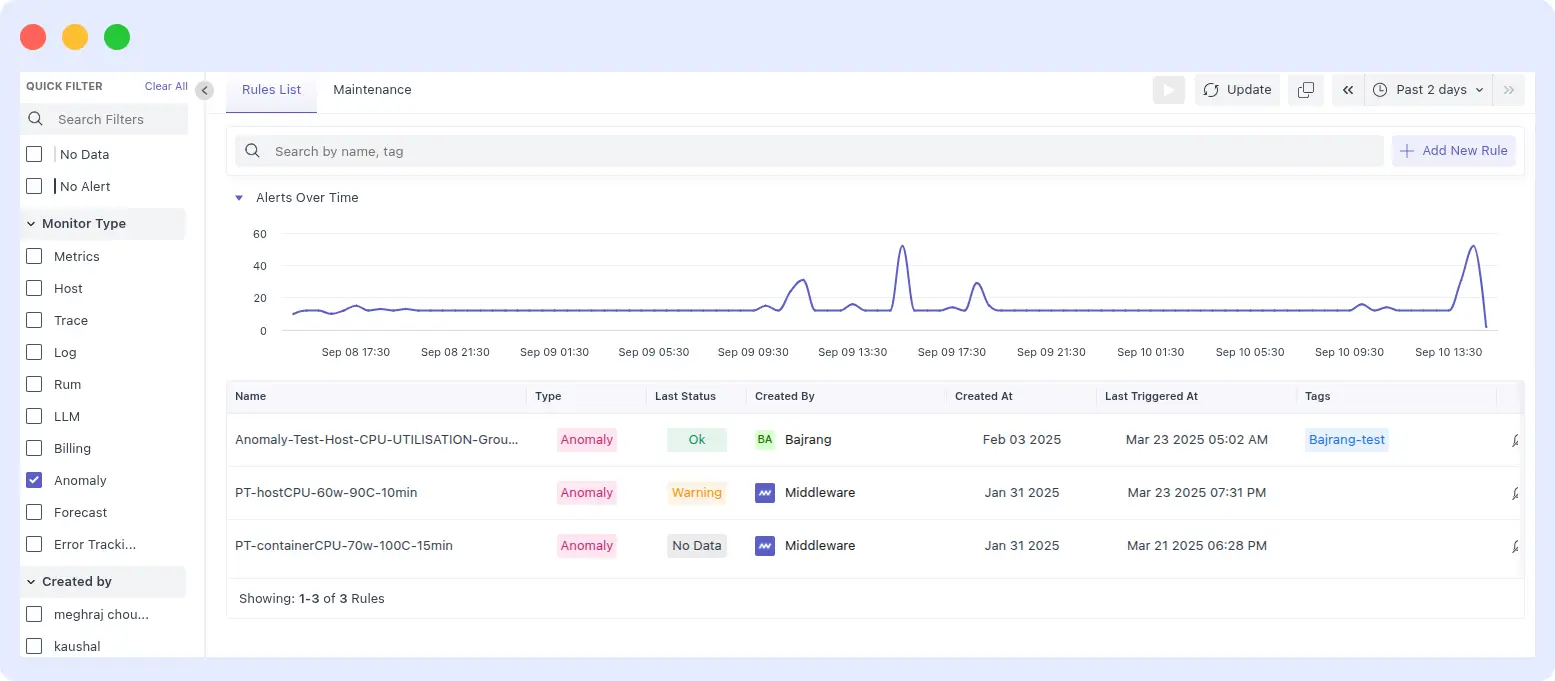Check the Metrics monitor type filter
1555x681 pixels.
click(33, 256)
